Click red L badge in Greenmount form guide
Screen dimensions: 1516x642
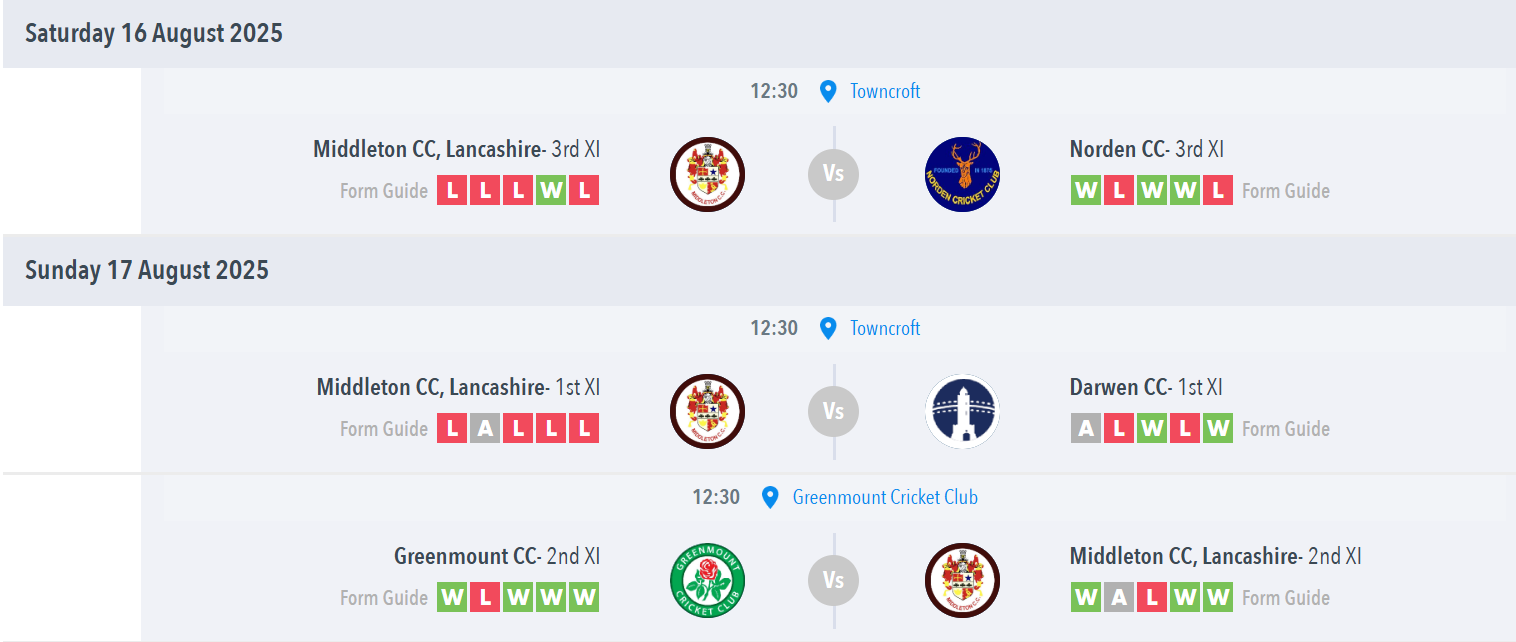(x=485, y=598)
